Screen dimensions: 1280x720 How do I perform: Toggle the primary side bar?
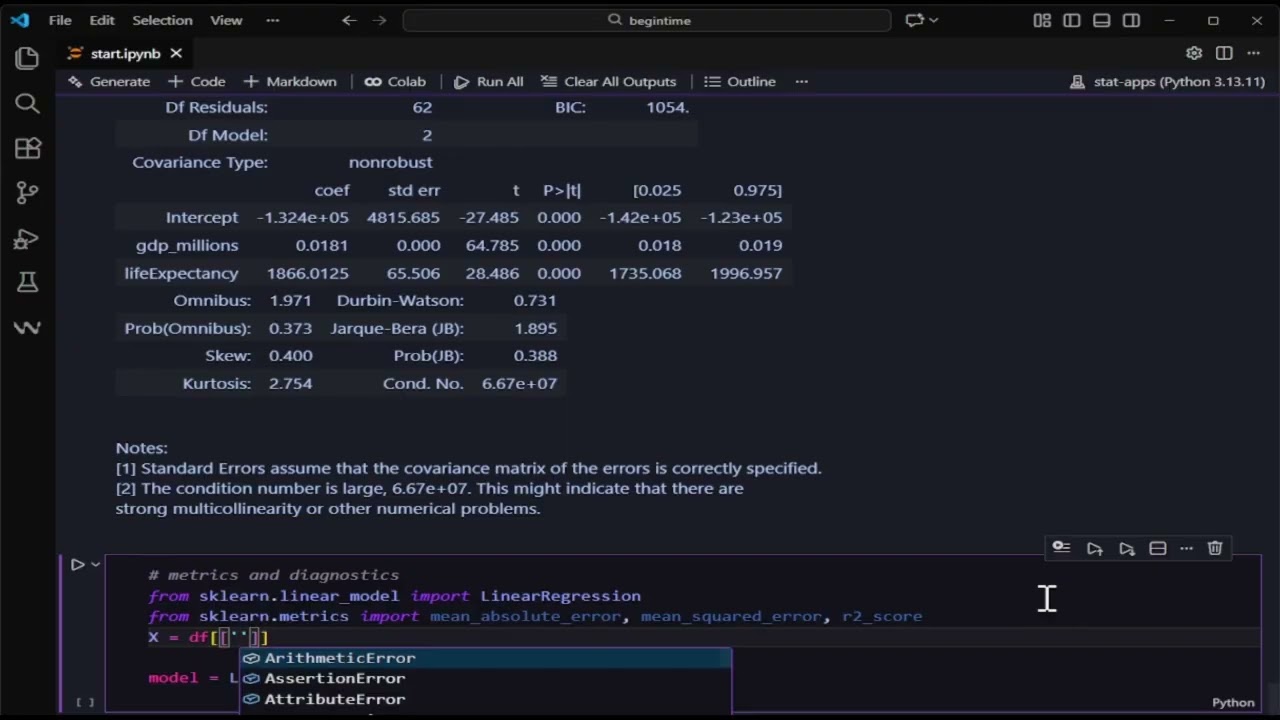[1072, 20]
